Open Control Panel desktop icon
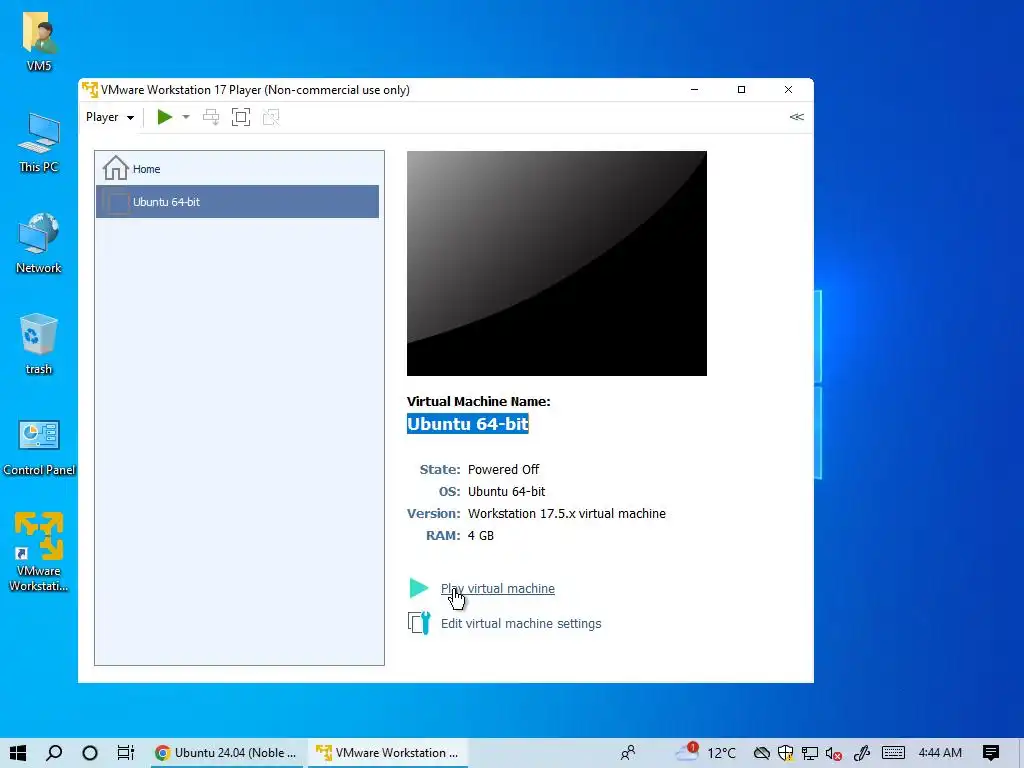The image size is (1024, 768). (x=39, y=447)
